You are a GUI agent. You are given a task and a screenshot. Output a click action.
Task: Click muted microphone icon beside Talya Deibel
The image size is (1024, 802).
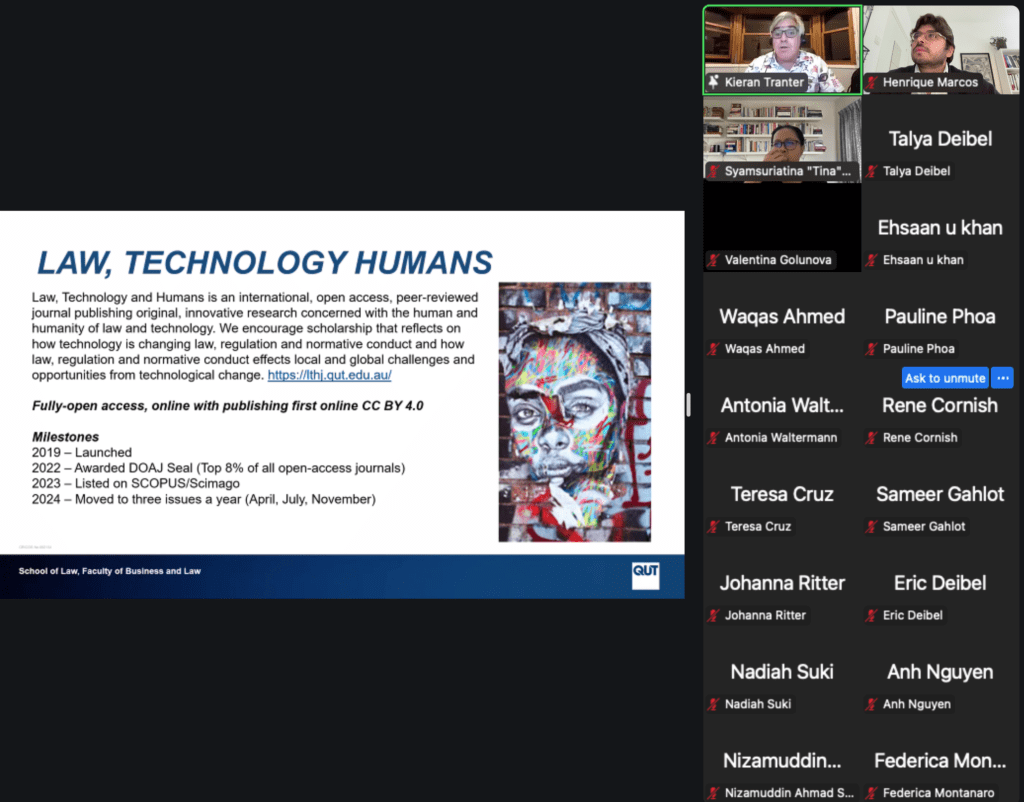pos(871,172)
